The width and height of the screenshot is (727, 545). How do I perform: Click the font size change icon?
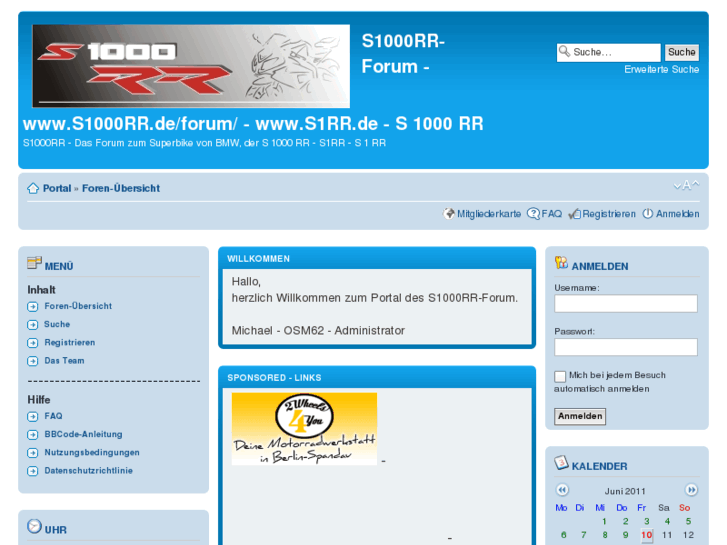click(686, 186)
